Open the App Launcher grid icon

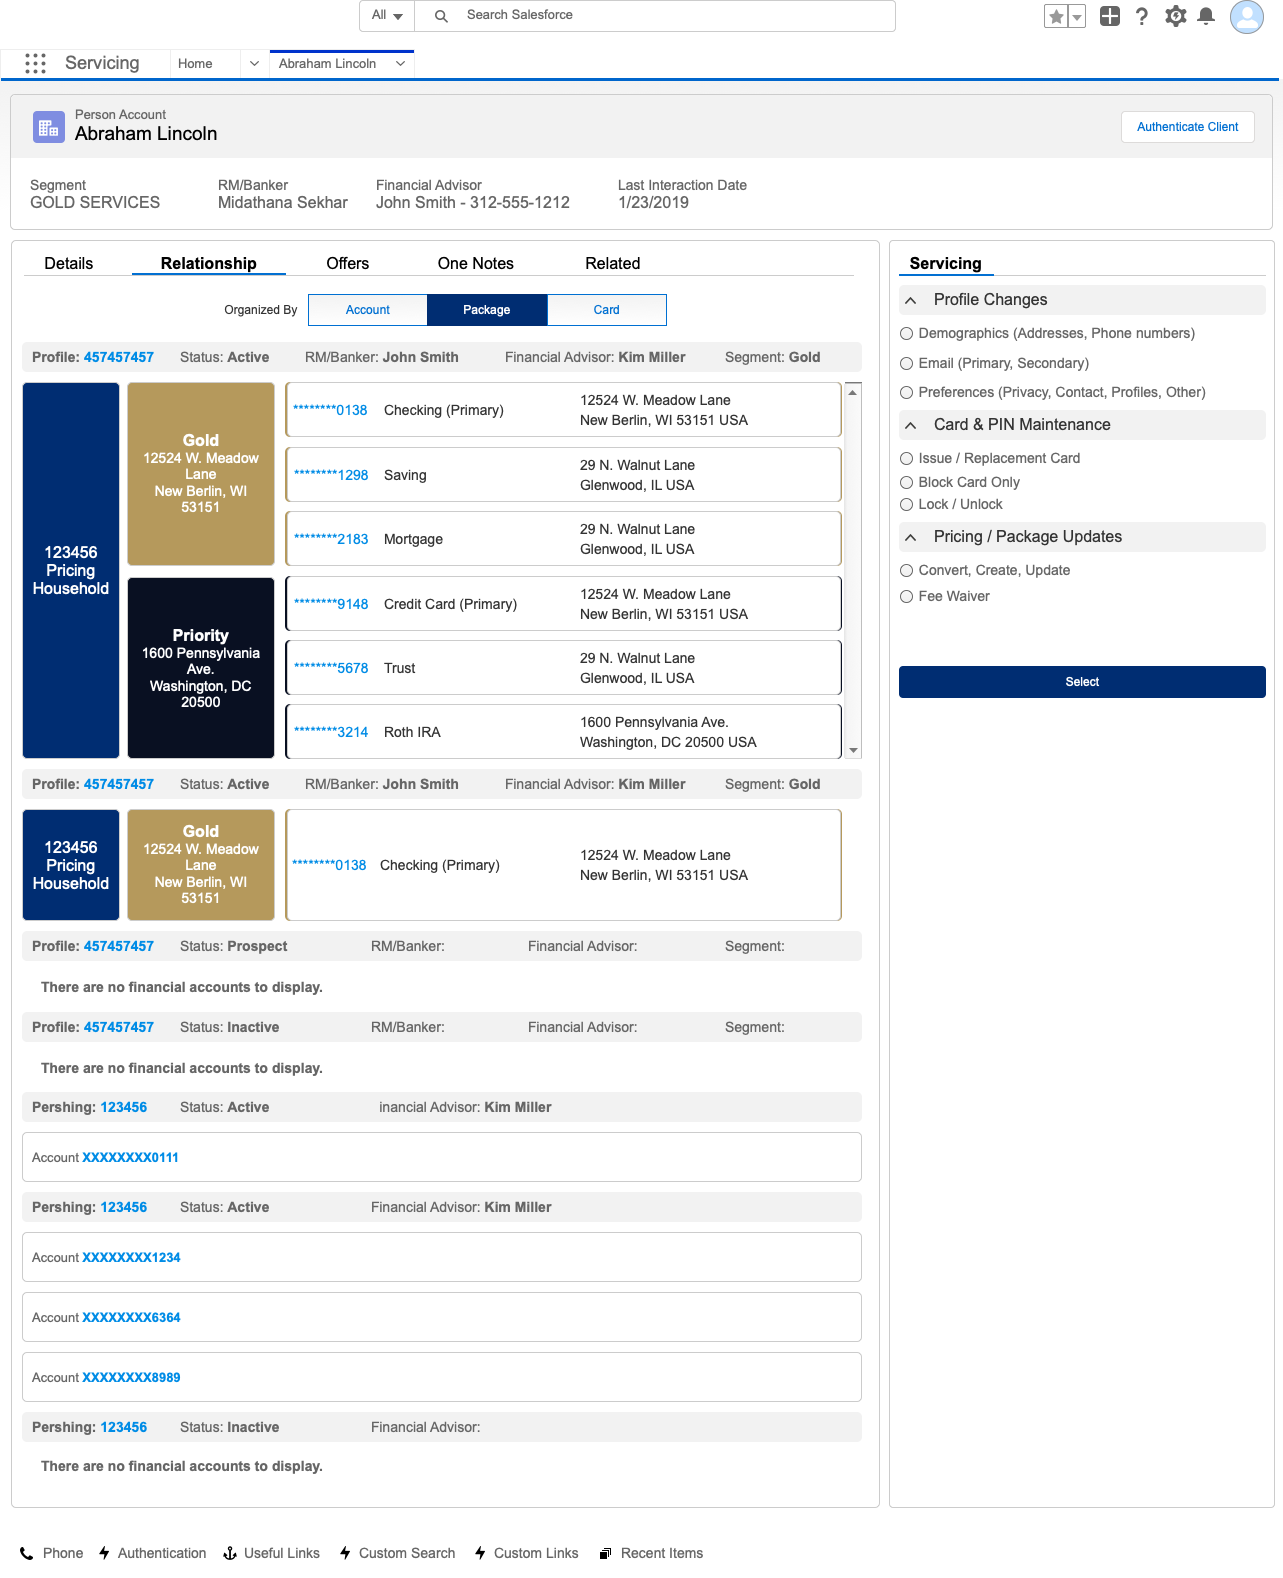[35, 63]
